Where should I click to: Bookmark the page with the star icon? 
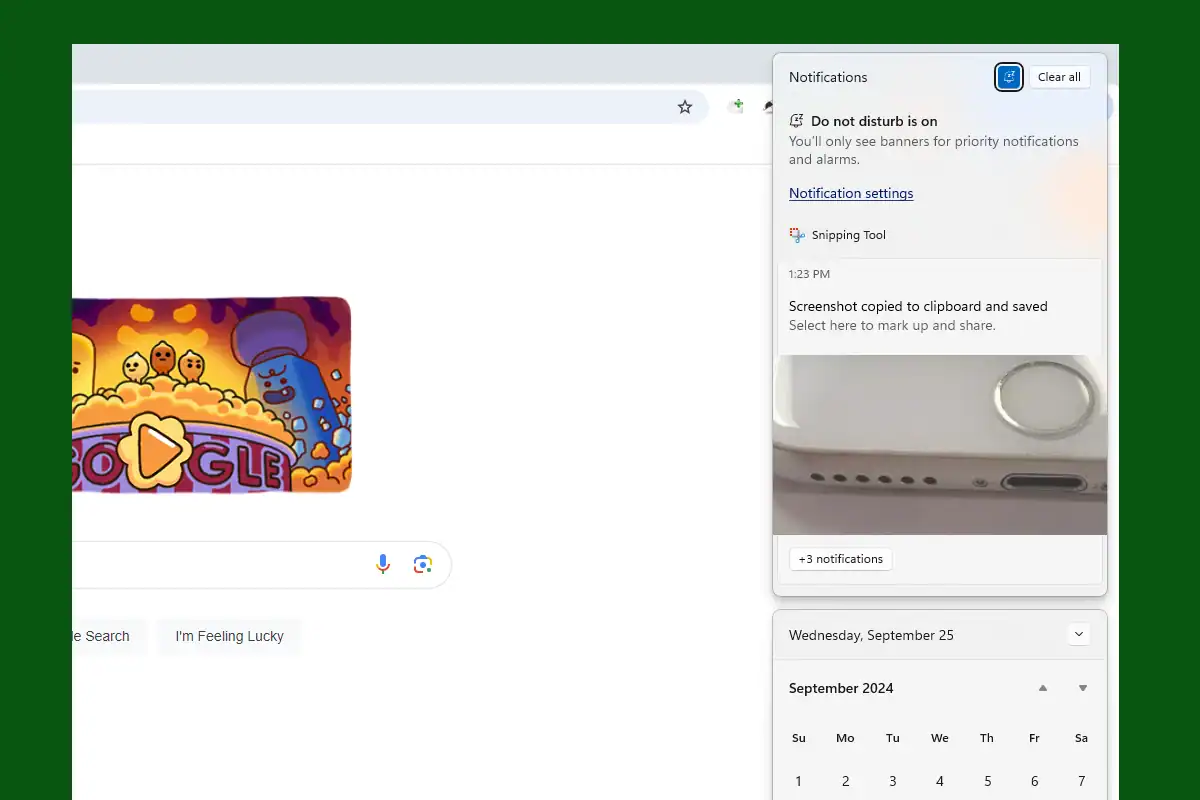coord(685,106)
